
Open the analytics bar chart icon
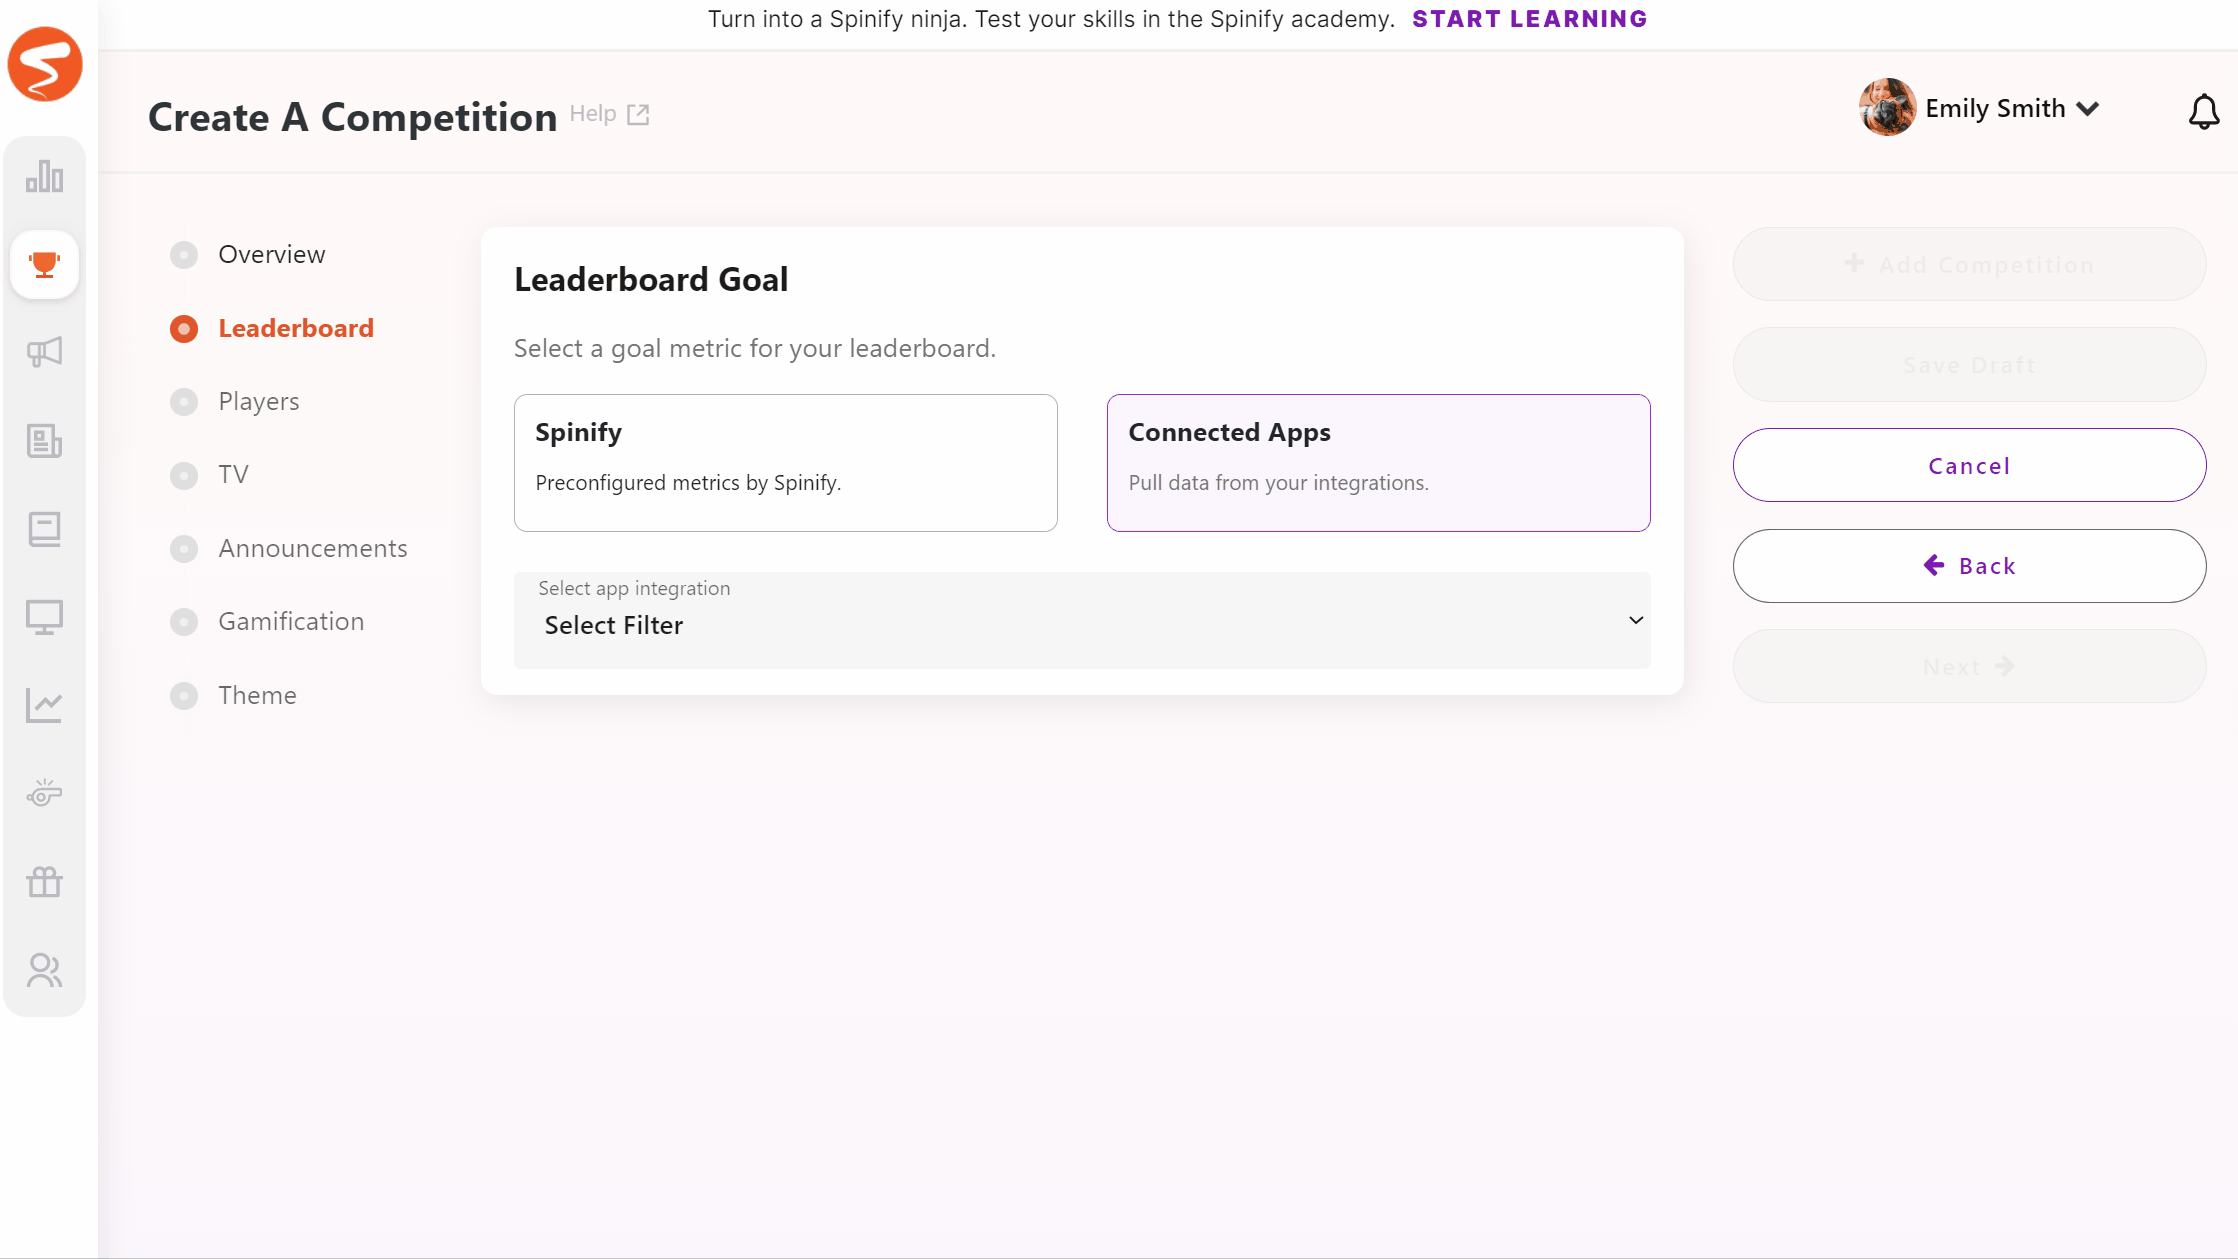[45, 175]
